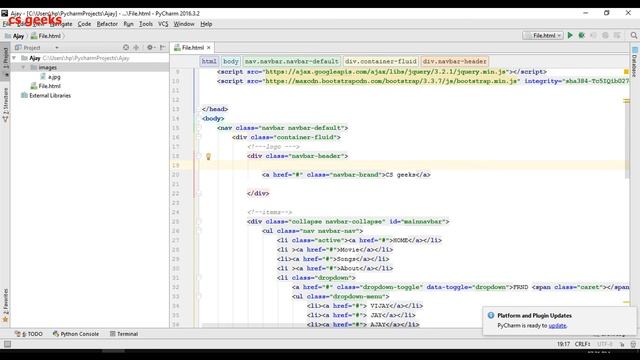
Task: Click the 19:17 cursor position in status bar
Action: tap(563, 344)
